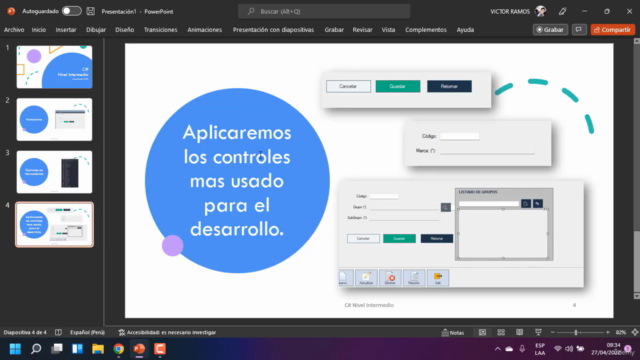Open the VICTOR RAMOS account avatar
This screenshot has width=640, height=360.
(x=541, y=11)
